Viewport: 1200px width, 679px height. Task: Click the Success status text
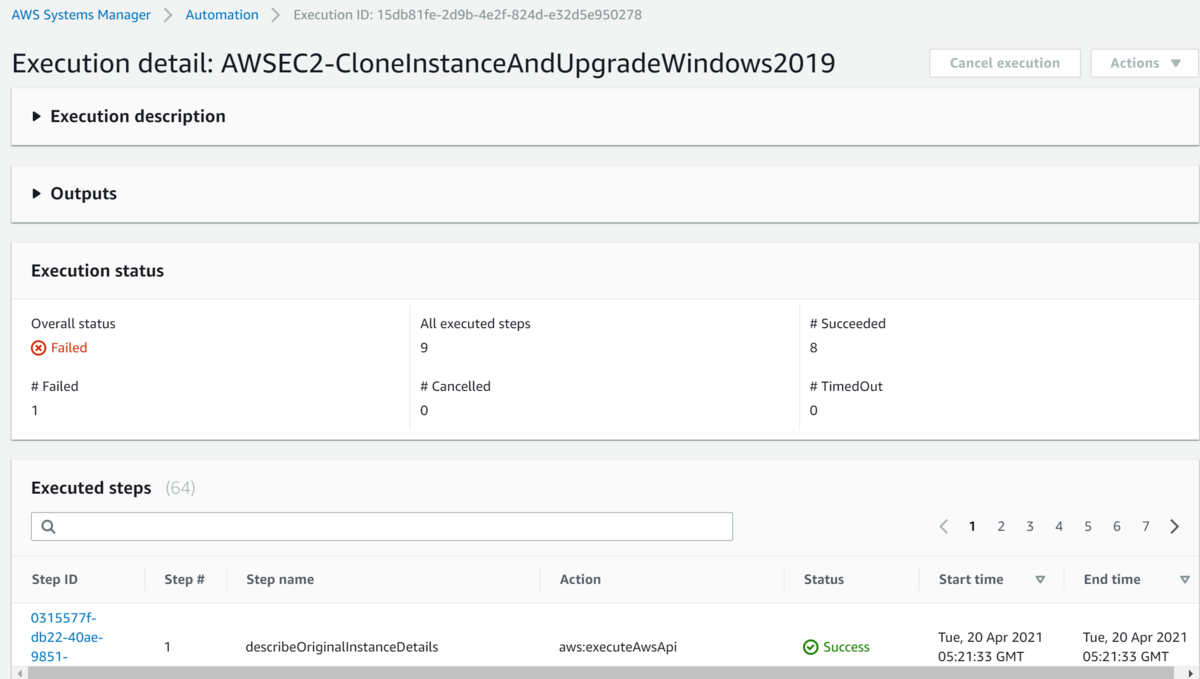point(846,647)
